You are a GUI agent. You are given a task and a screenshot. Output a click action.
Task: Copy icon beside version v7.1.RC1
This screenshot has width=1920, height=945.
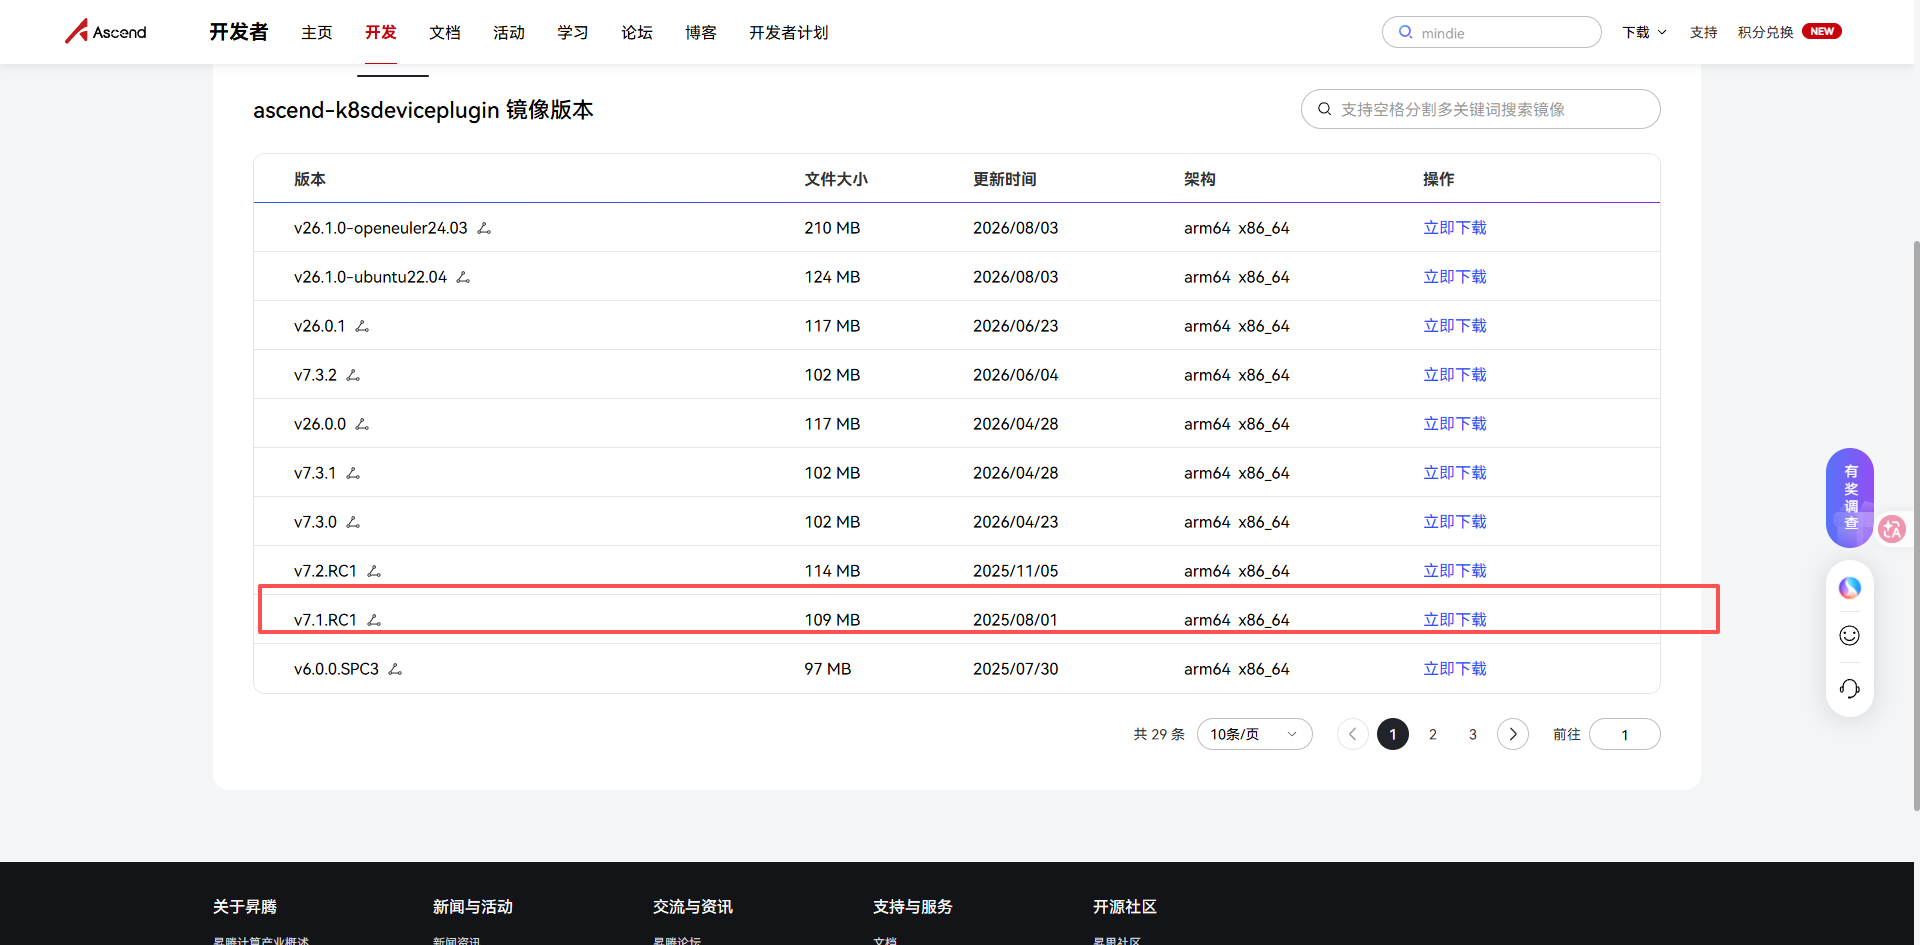374,620
